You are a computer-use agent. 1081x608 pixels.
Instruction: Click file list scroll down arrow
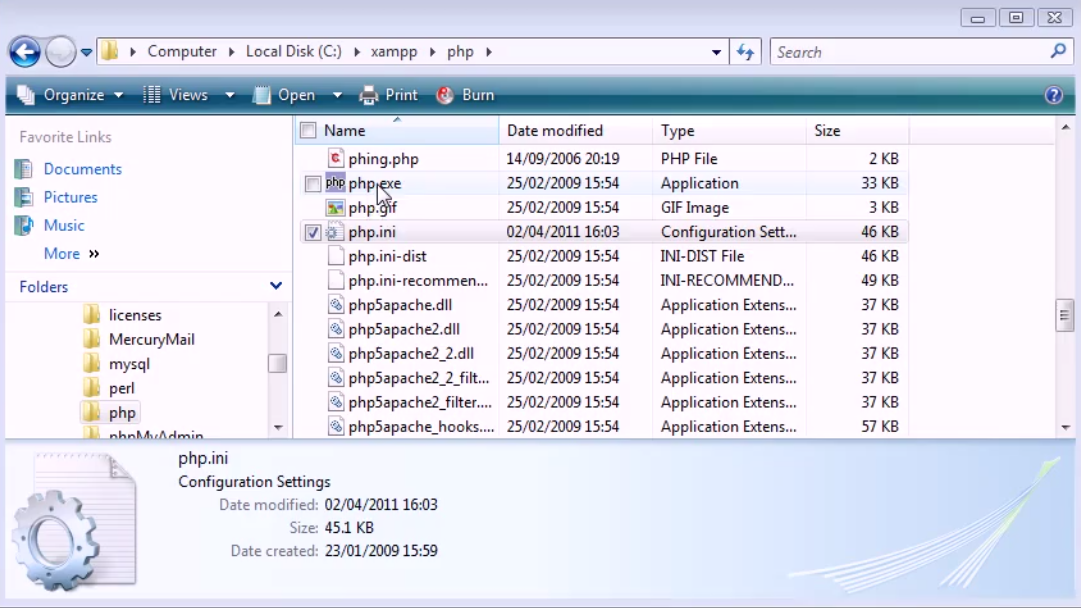pos(1065,427)
